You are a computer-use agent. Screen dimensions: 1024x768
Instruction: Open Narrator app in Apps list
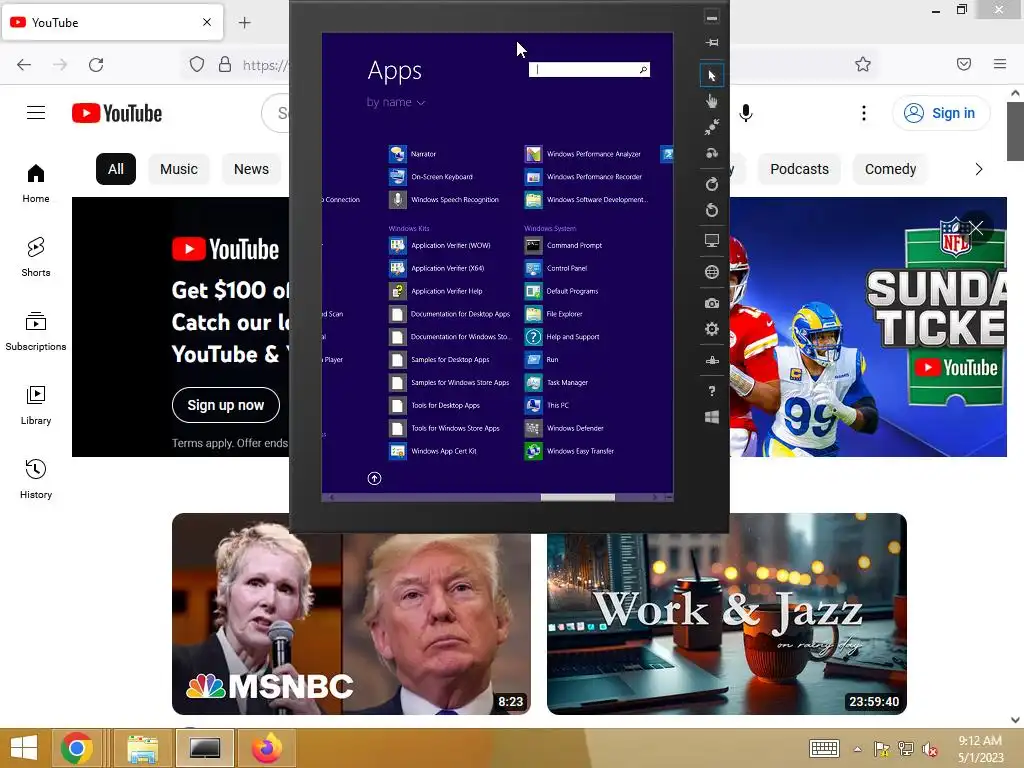pos(413,154)
